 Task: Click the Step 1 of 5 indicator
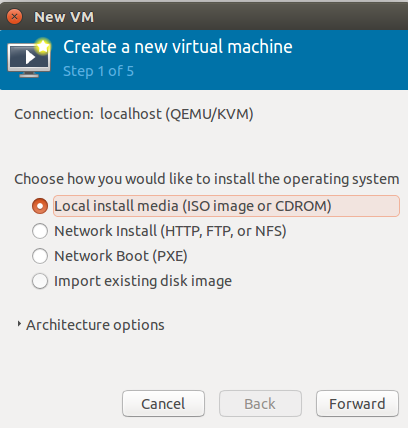tap(99, 71)
